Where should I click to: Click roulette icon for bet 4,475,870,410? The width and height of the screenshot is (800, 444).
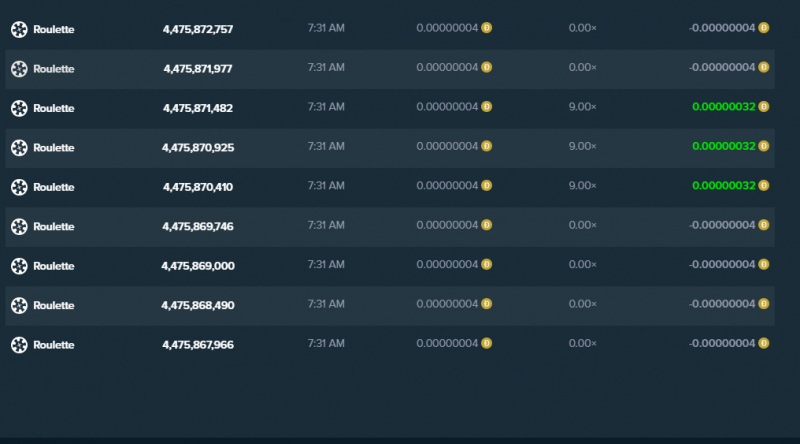(x=19, y=187)
